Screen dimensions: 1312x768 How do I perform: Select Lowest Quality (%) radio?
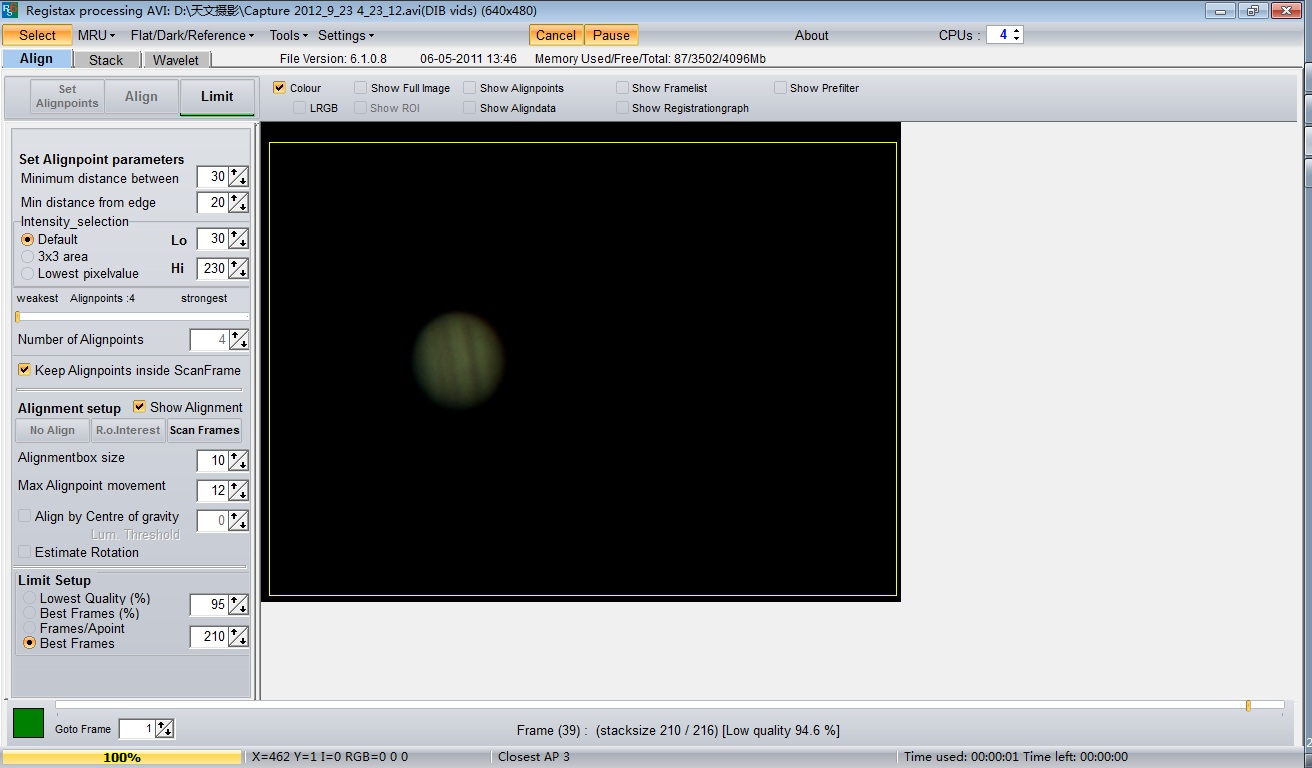pos(29,598)
